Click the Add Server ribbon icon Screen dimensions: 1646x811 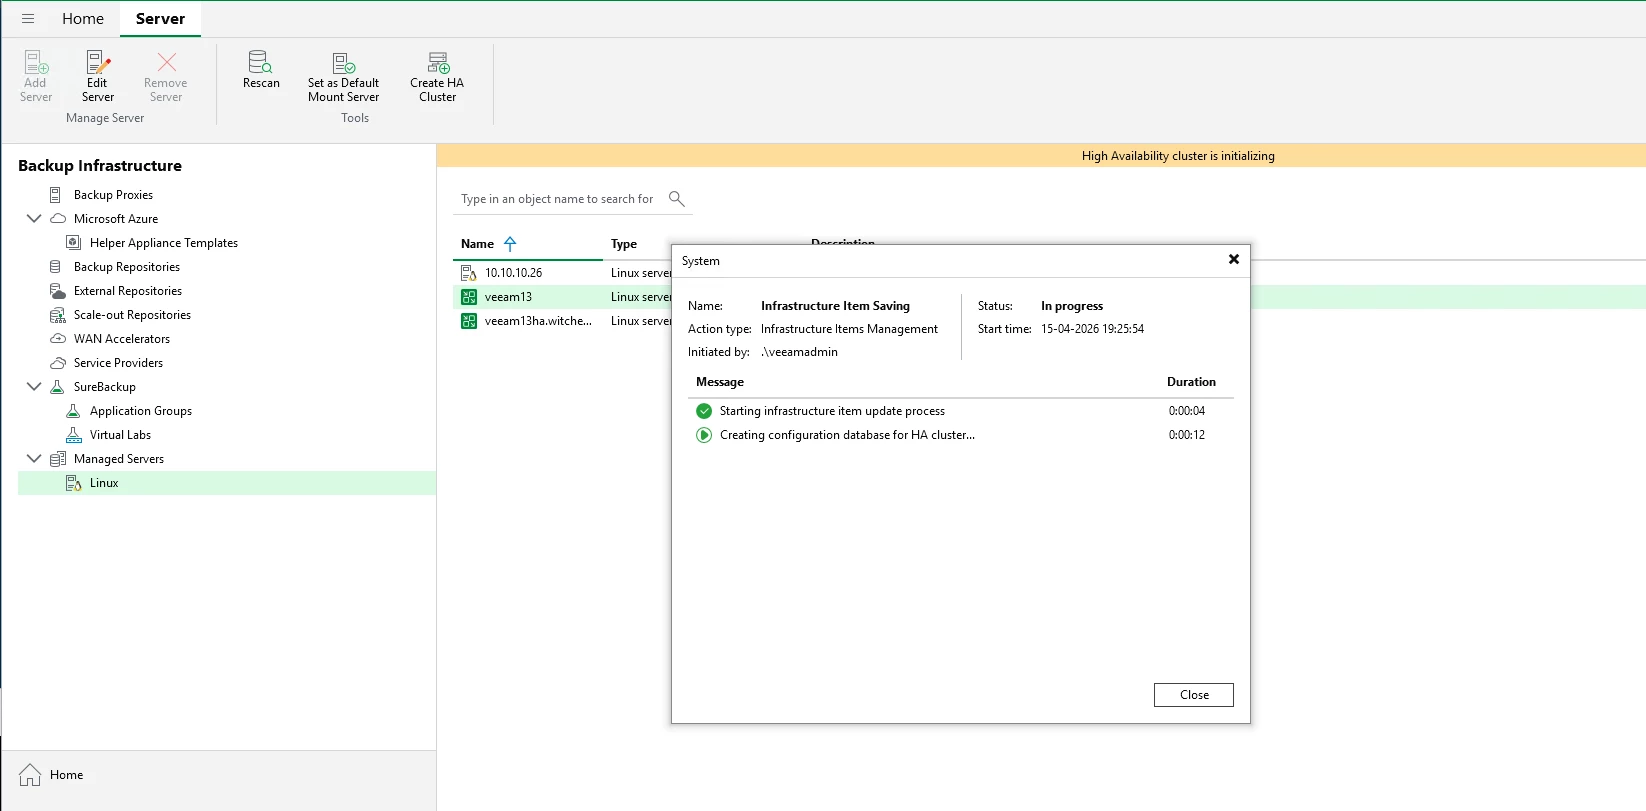(36, 77)
